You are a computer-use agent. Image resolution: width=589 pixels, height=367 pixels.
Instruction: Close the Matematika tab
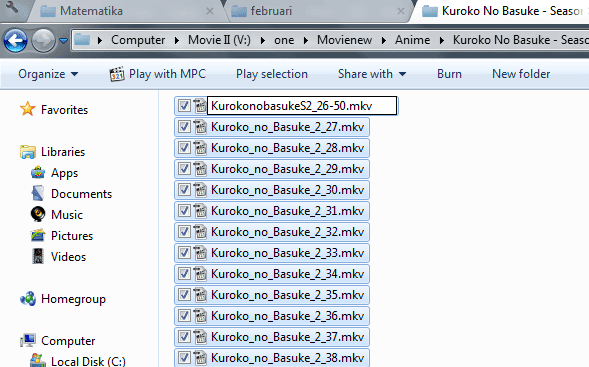pyautogui.click(x=210, y=11)
